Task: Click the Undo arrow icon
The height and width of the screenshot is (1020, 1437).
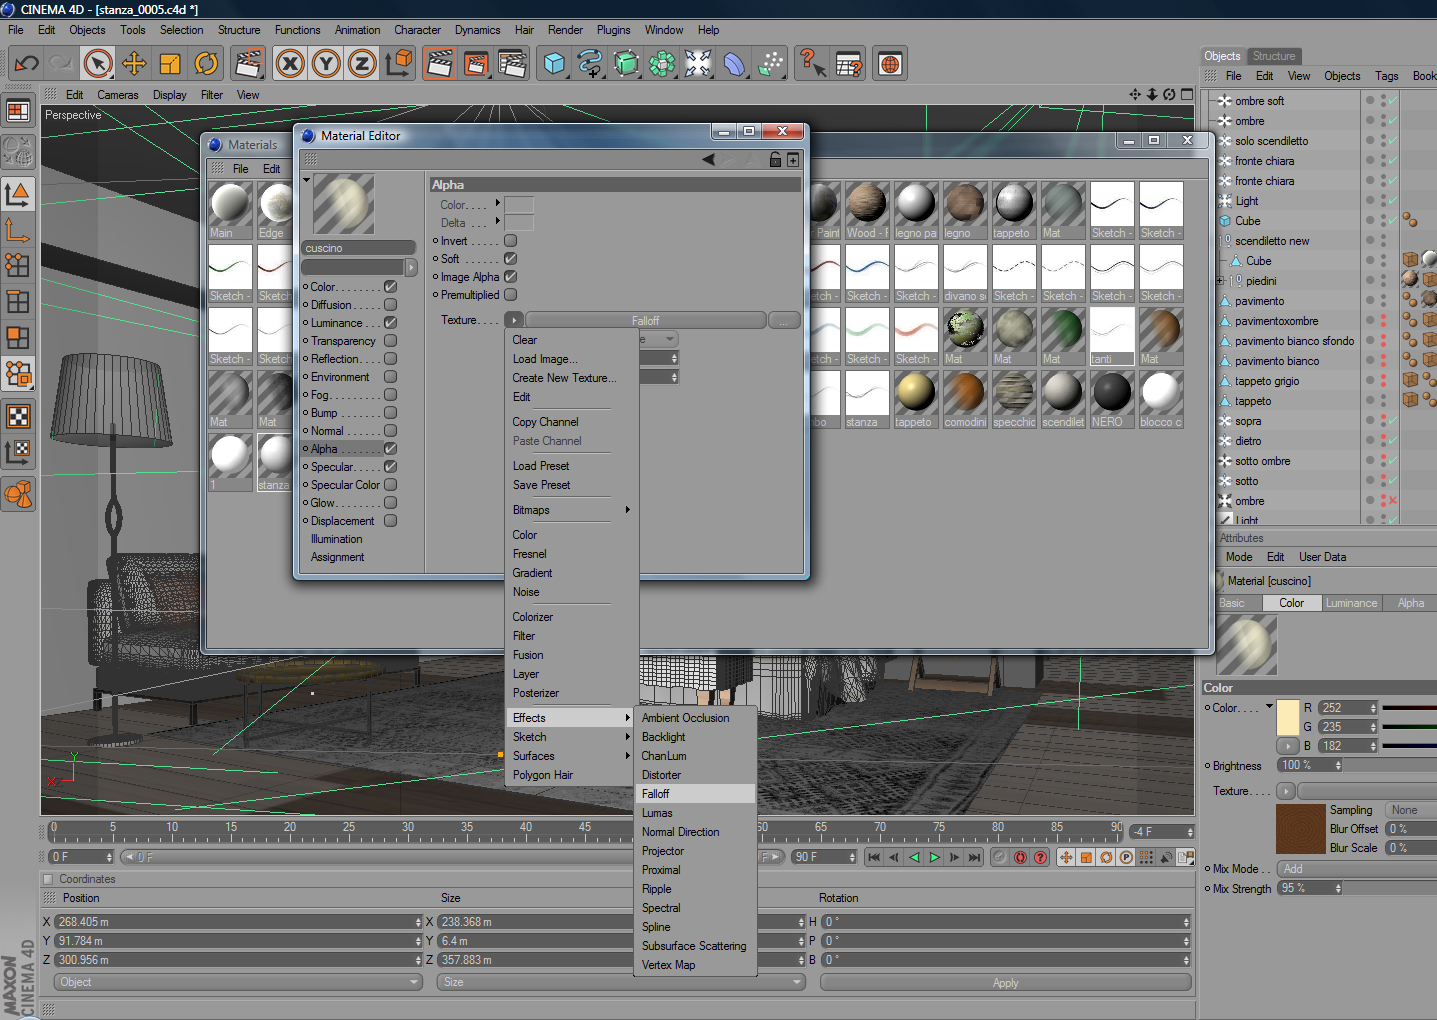Action: click(x=26, y=64)
